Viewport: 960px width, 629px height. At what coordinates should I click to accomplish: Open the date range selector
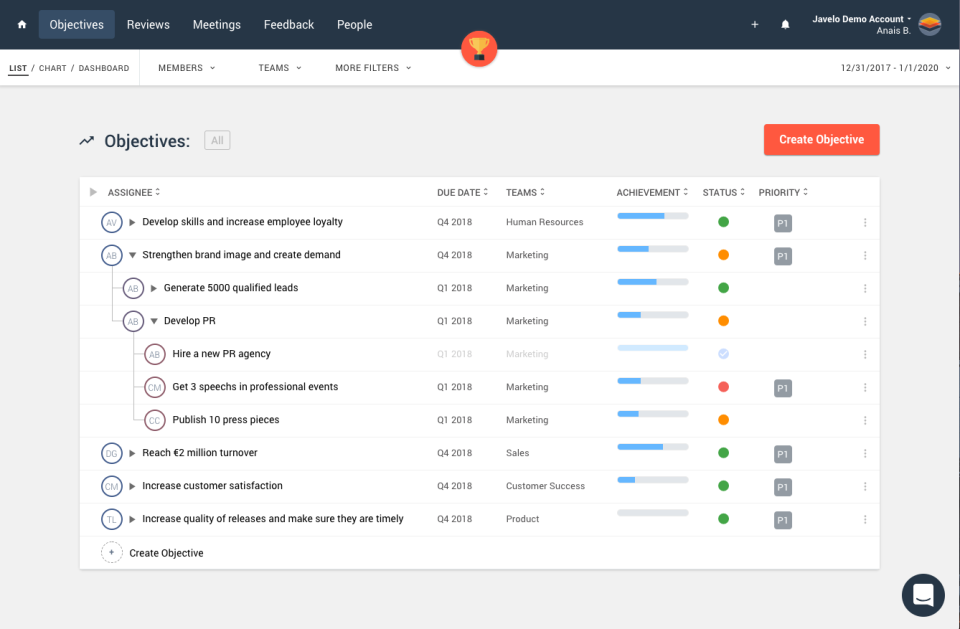895,68
